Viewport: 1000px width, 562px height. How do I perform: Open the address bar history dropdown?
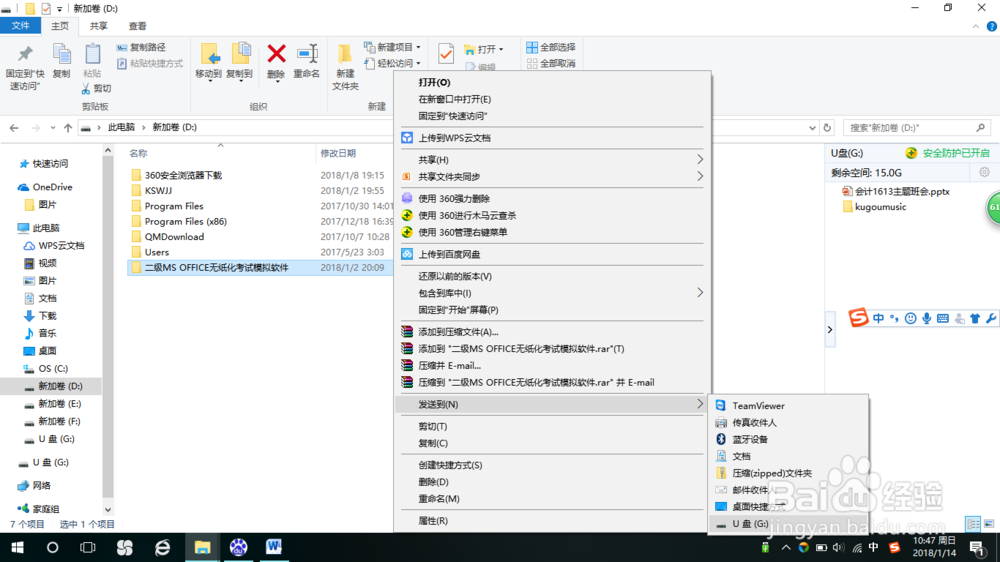(812, 128)
